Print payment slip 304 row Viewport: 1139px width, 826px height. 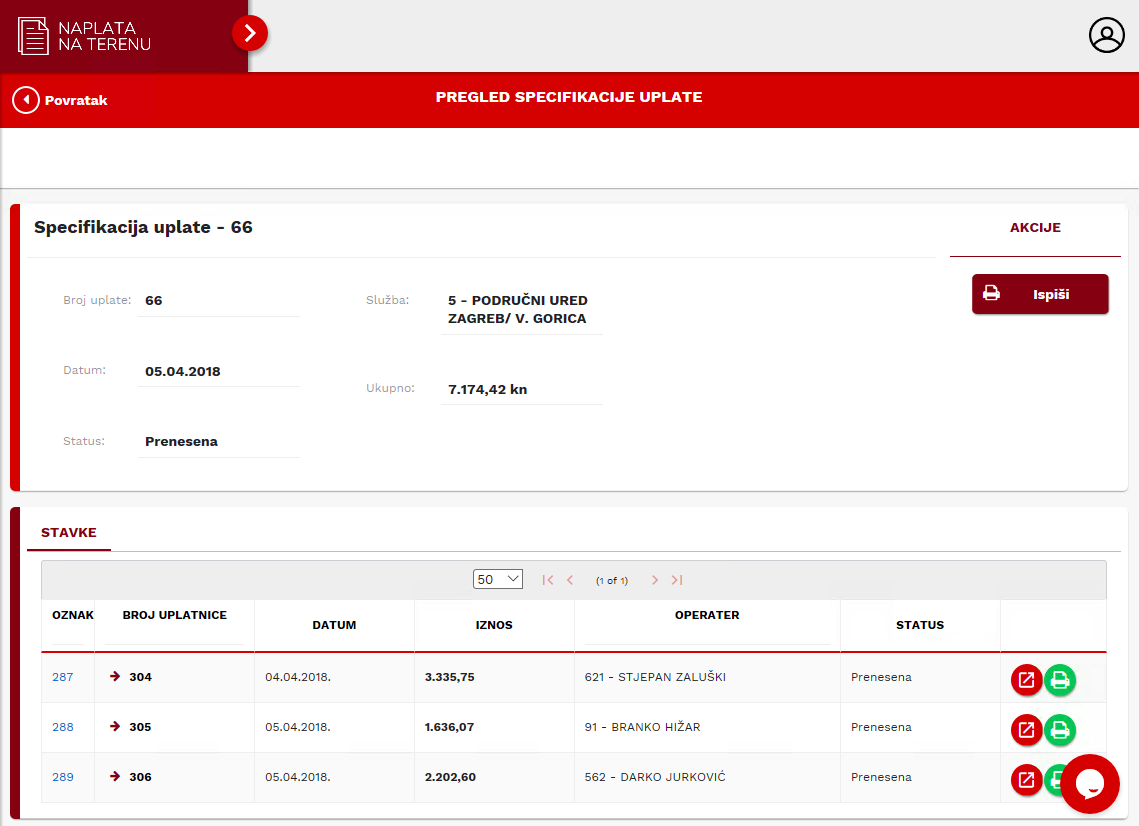(1060, 680)
